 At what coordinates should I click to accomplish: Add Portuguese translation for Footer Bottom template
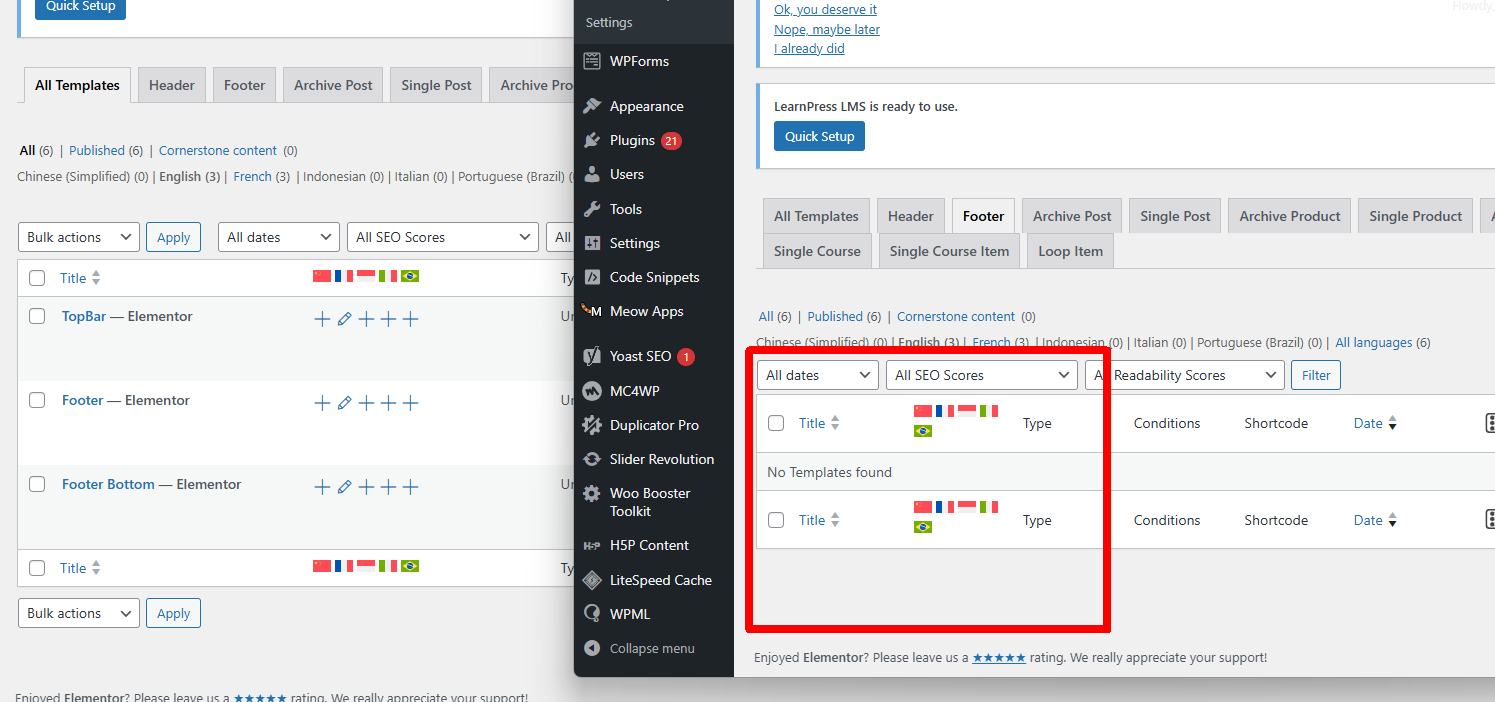point(410,487)
